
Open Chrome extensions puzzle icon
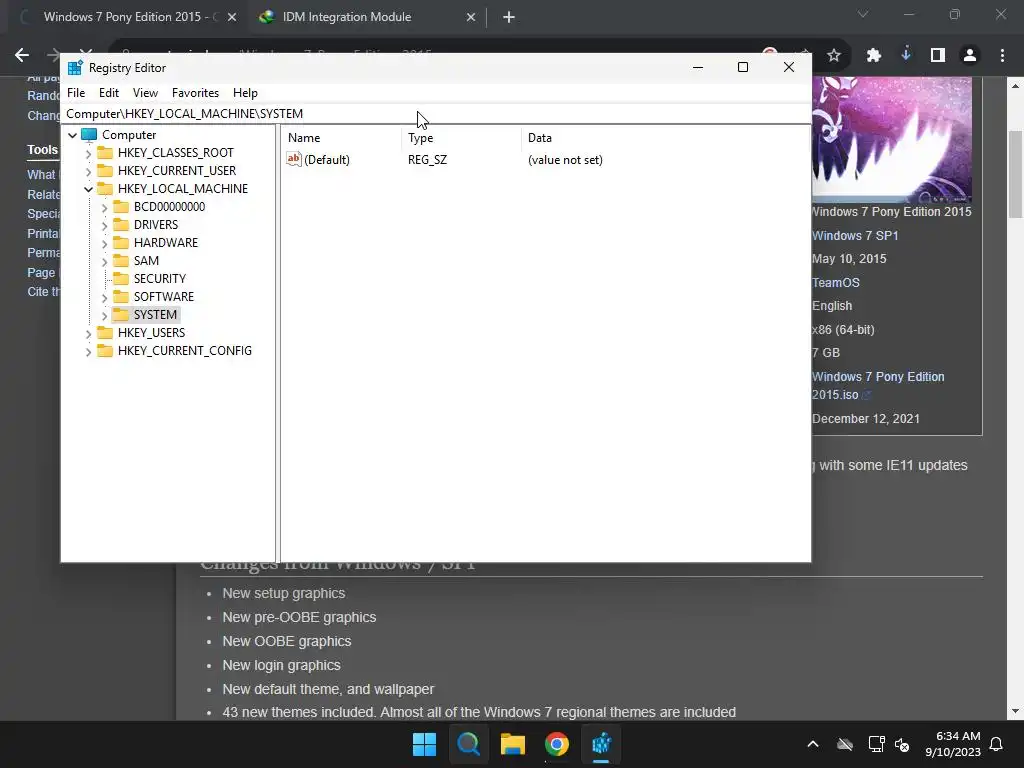[x=874, y=56]
